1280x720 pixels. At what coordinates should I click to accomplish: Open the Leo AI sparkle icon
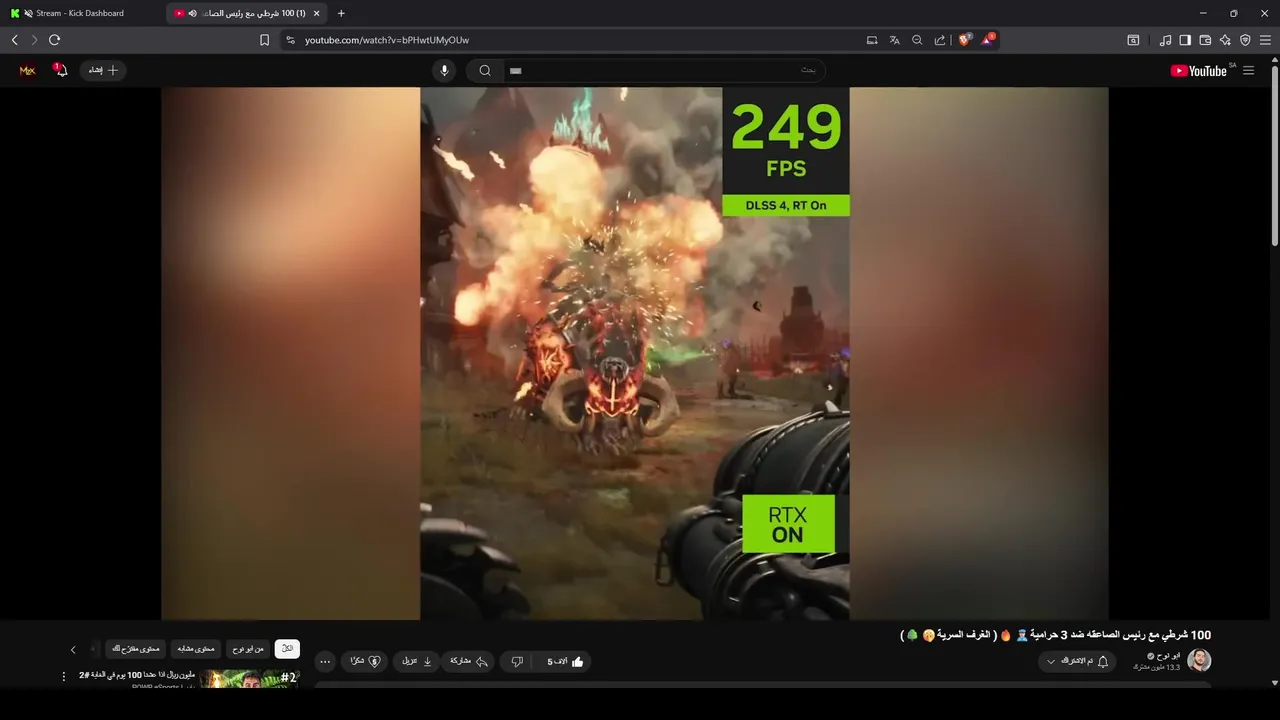(1225, 40)
